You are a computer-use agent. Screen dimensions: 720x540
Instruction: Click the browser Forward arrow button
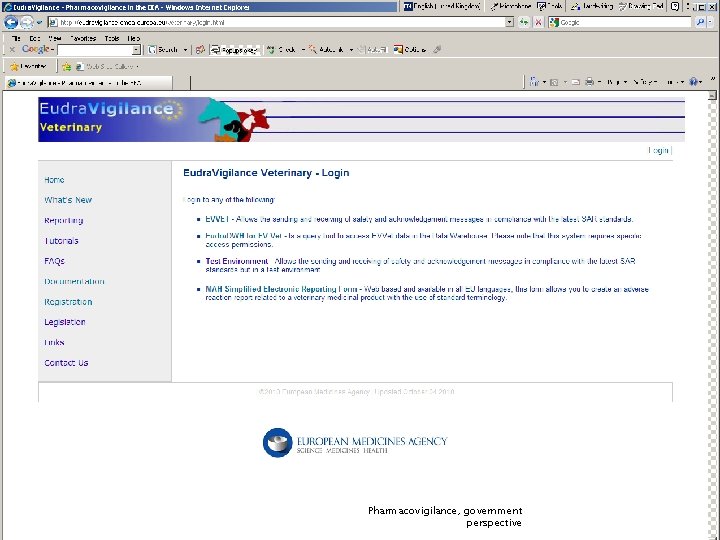click(x=27, y=22)
